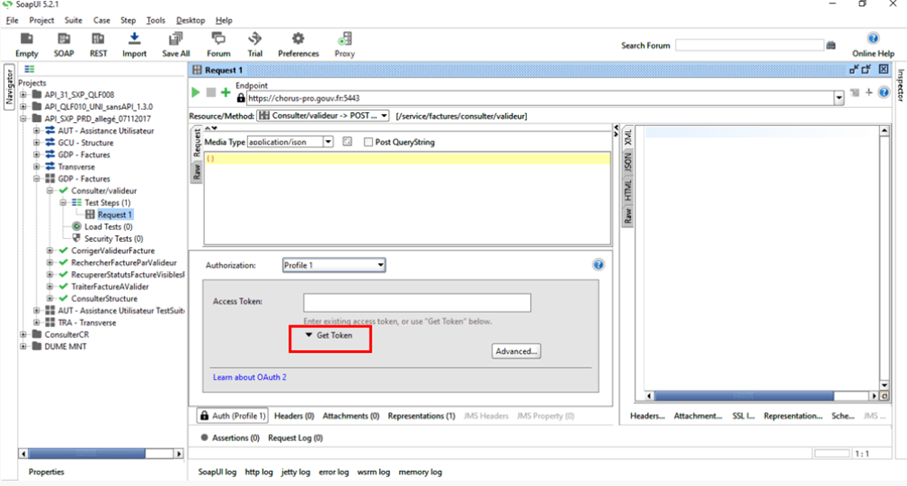Click search forum binoculars icon
This screenshot has width=907, height=486.
click(x=831, y=45)
